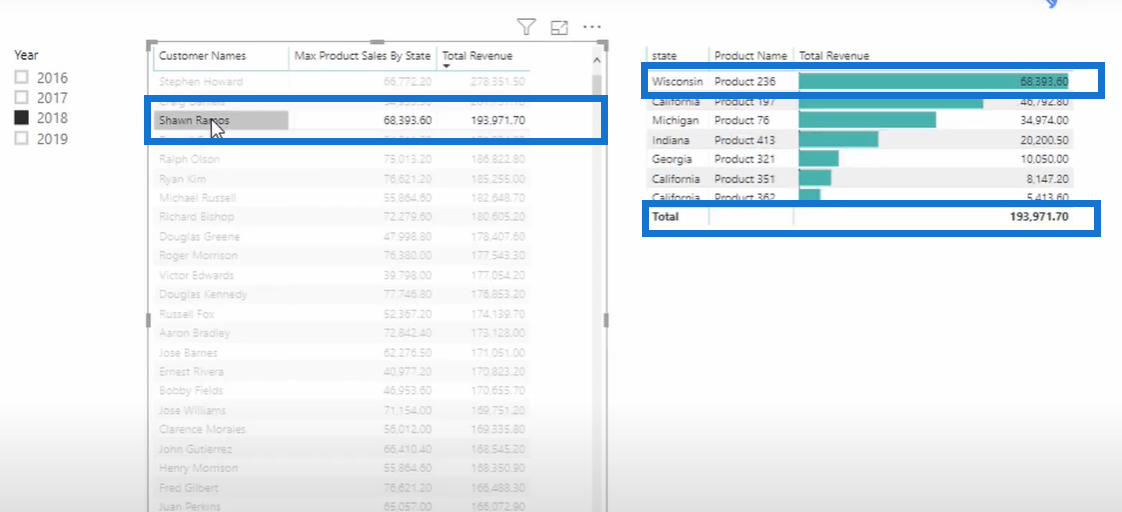Screen dimensions: 1122x512
Task: Click the customer table scrollbar up arrow
Action: coord(597,61)
